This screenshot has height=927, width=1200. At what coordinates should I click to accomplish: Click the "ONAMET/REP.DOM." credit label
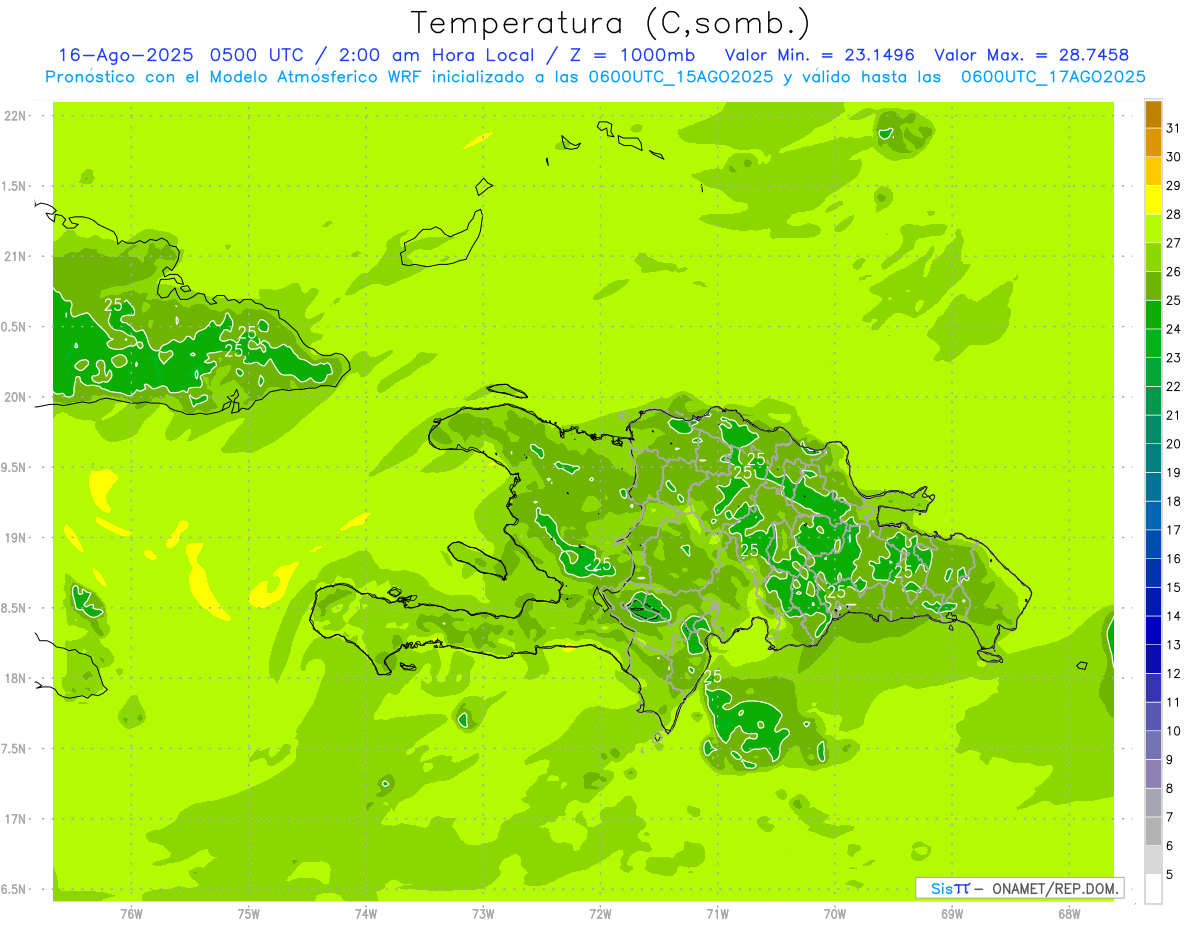[x=1053, y=888]
